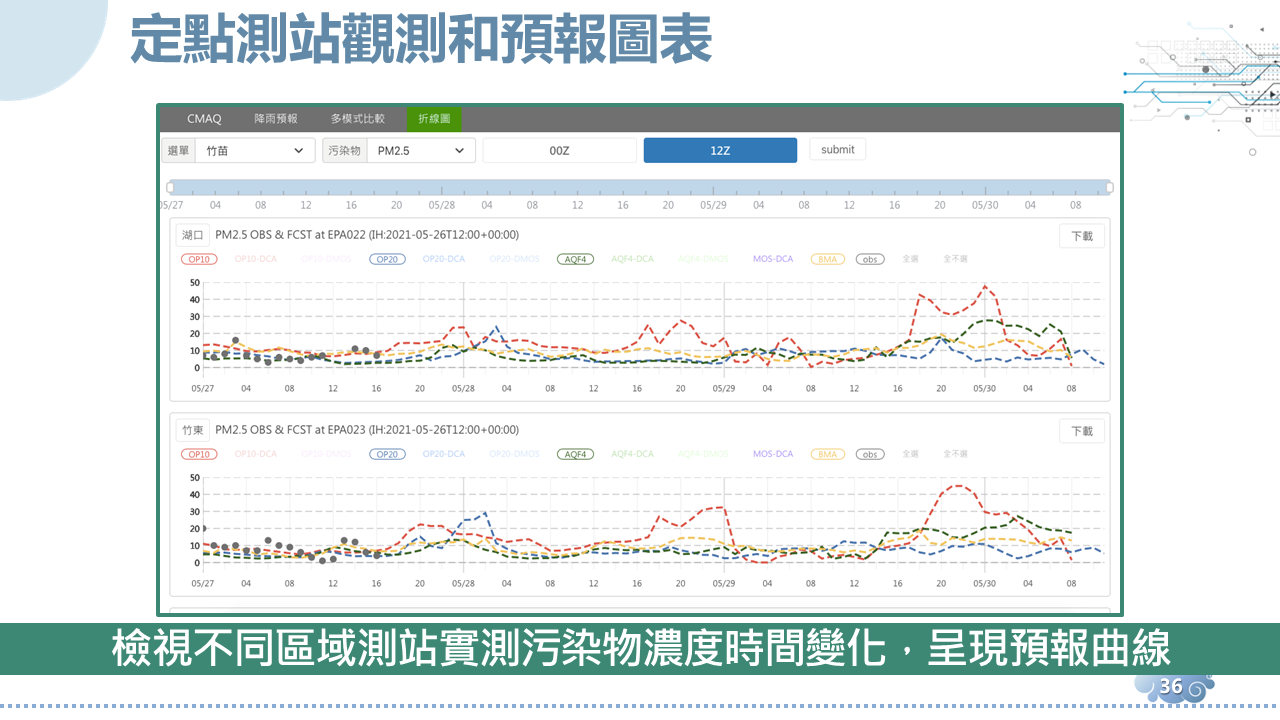Download the 湖口 station chart

(1082, 237)
